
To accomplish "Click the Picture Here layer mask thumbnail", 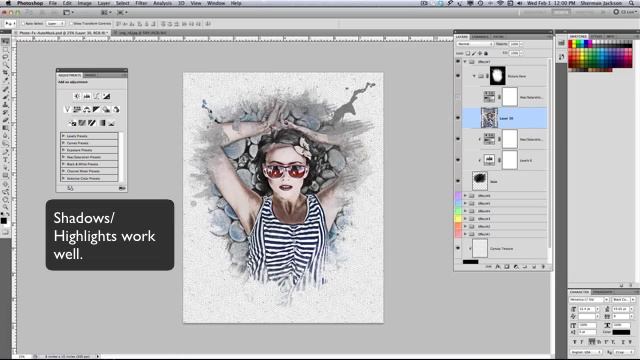I will (497, 76).
